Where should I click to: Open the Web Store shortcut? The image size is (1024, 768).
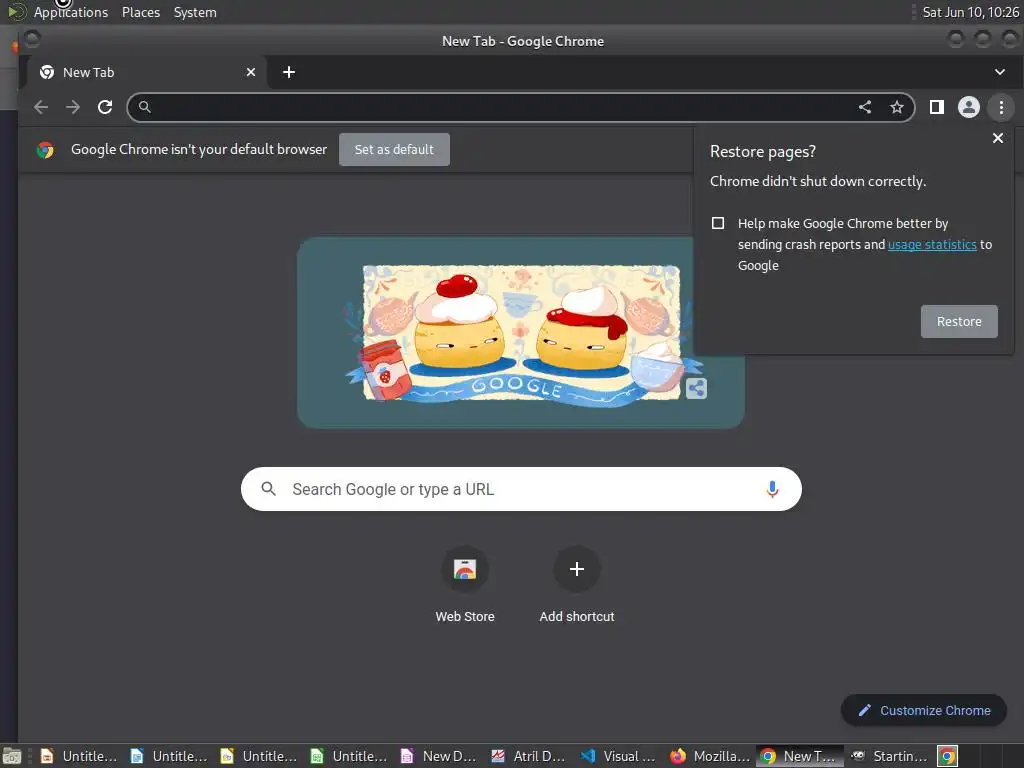465,569
